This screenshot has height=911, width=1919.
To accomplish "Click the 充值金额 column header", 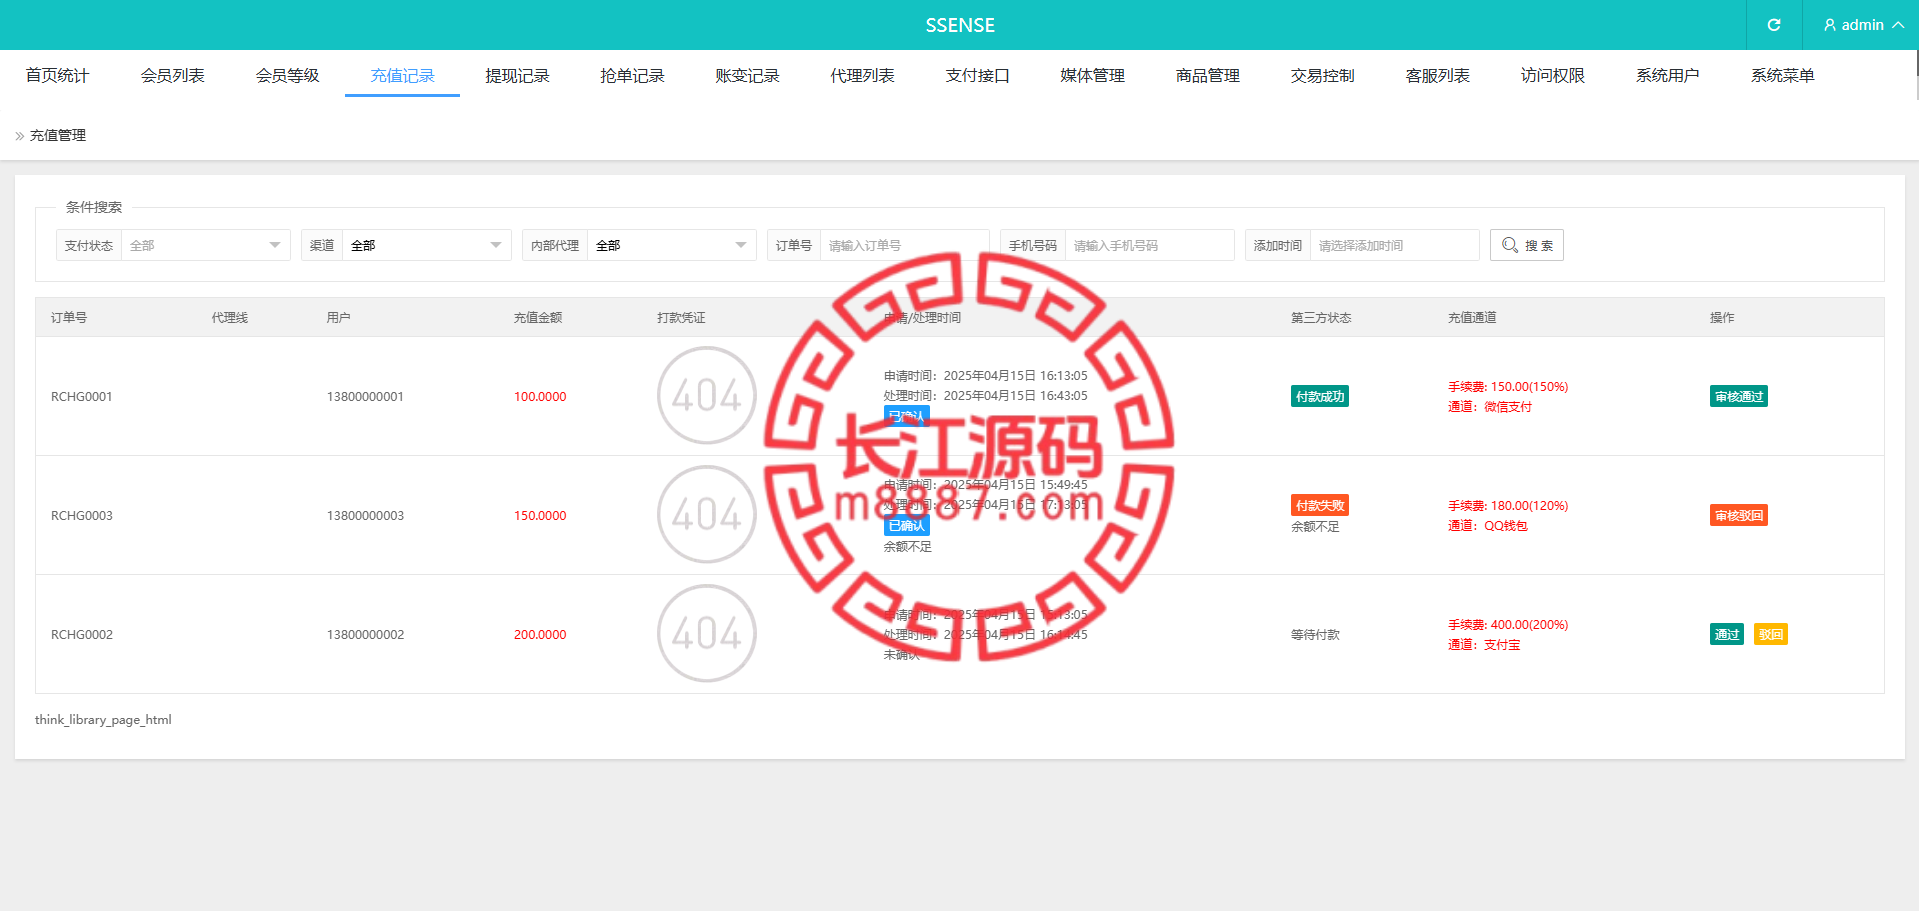I will pos(538,318).
